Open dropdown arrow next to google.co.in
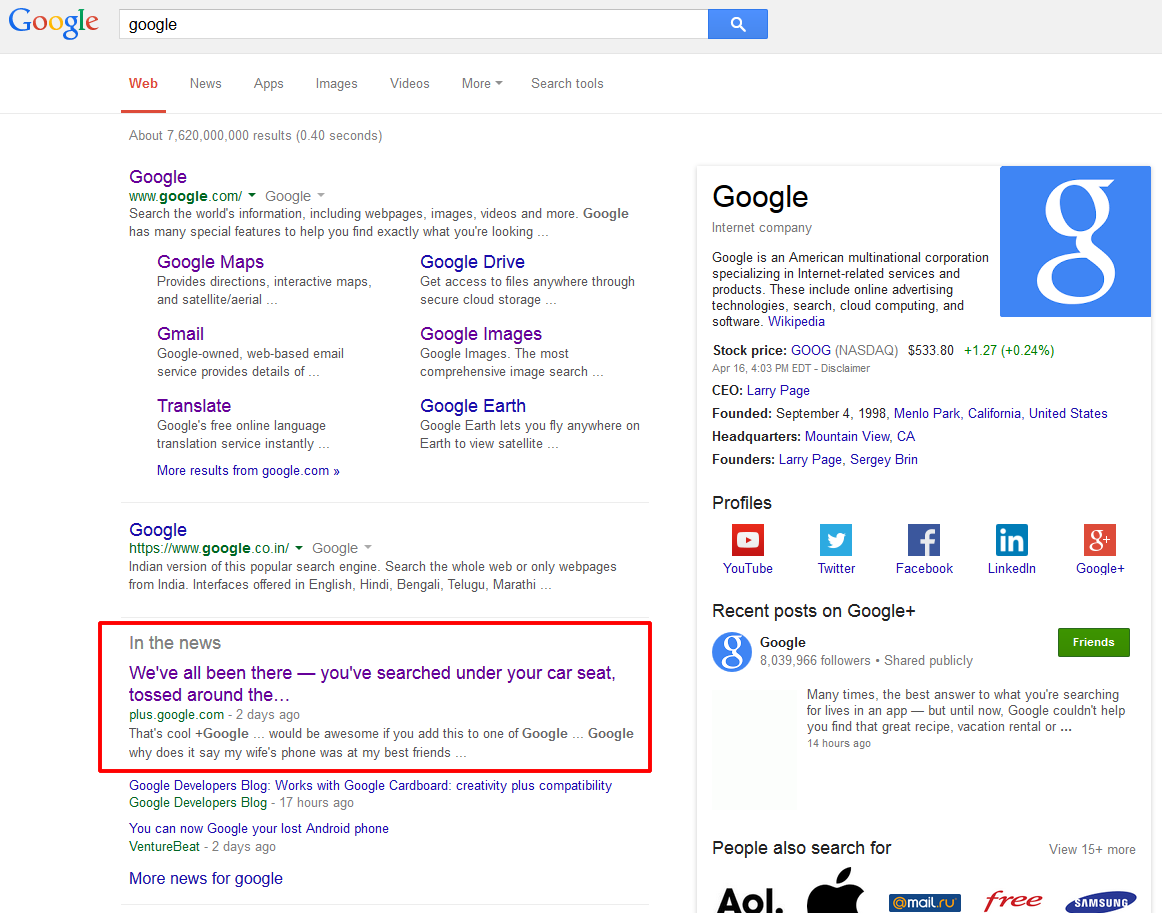 299,548
